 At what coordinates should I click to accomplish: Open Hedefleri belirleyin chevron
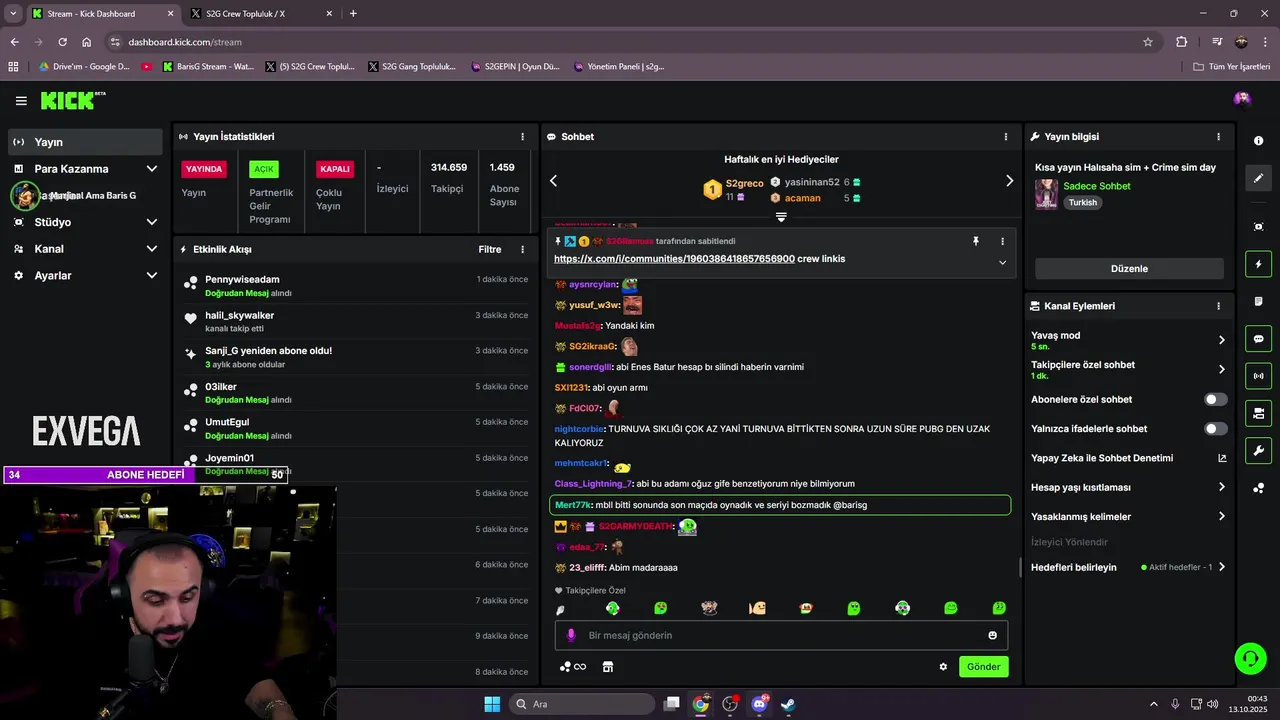(x=1221, y=567)
